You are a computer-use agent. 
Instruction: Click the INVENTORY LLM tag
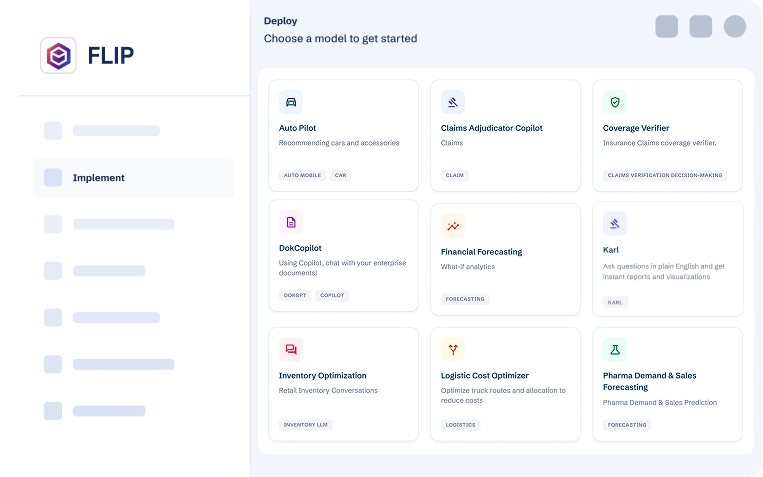(305, 424)
